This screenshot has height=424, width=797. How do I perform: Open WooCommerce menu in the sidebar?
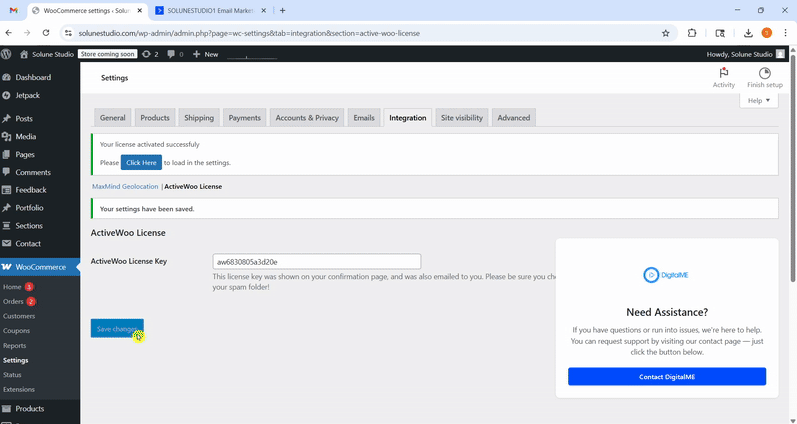[40, 267]
